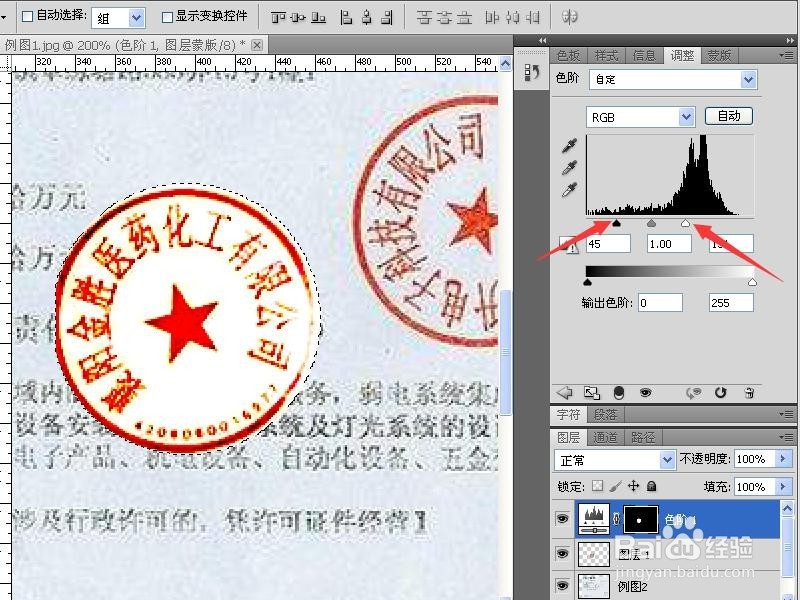Click the shadow input field showing 45
The height and width of the screenshot is (600, 800).
coord(608,244)
